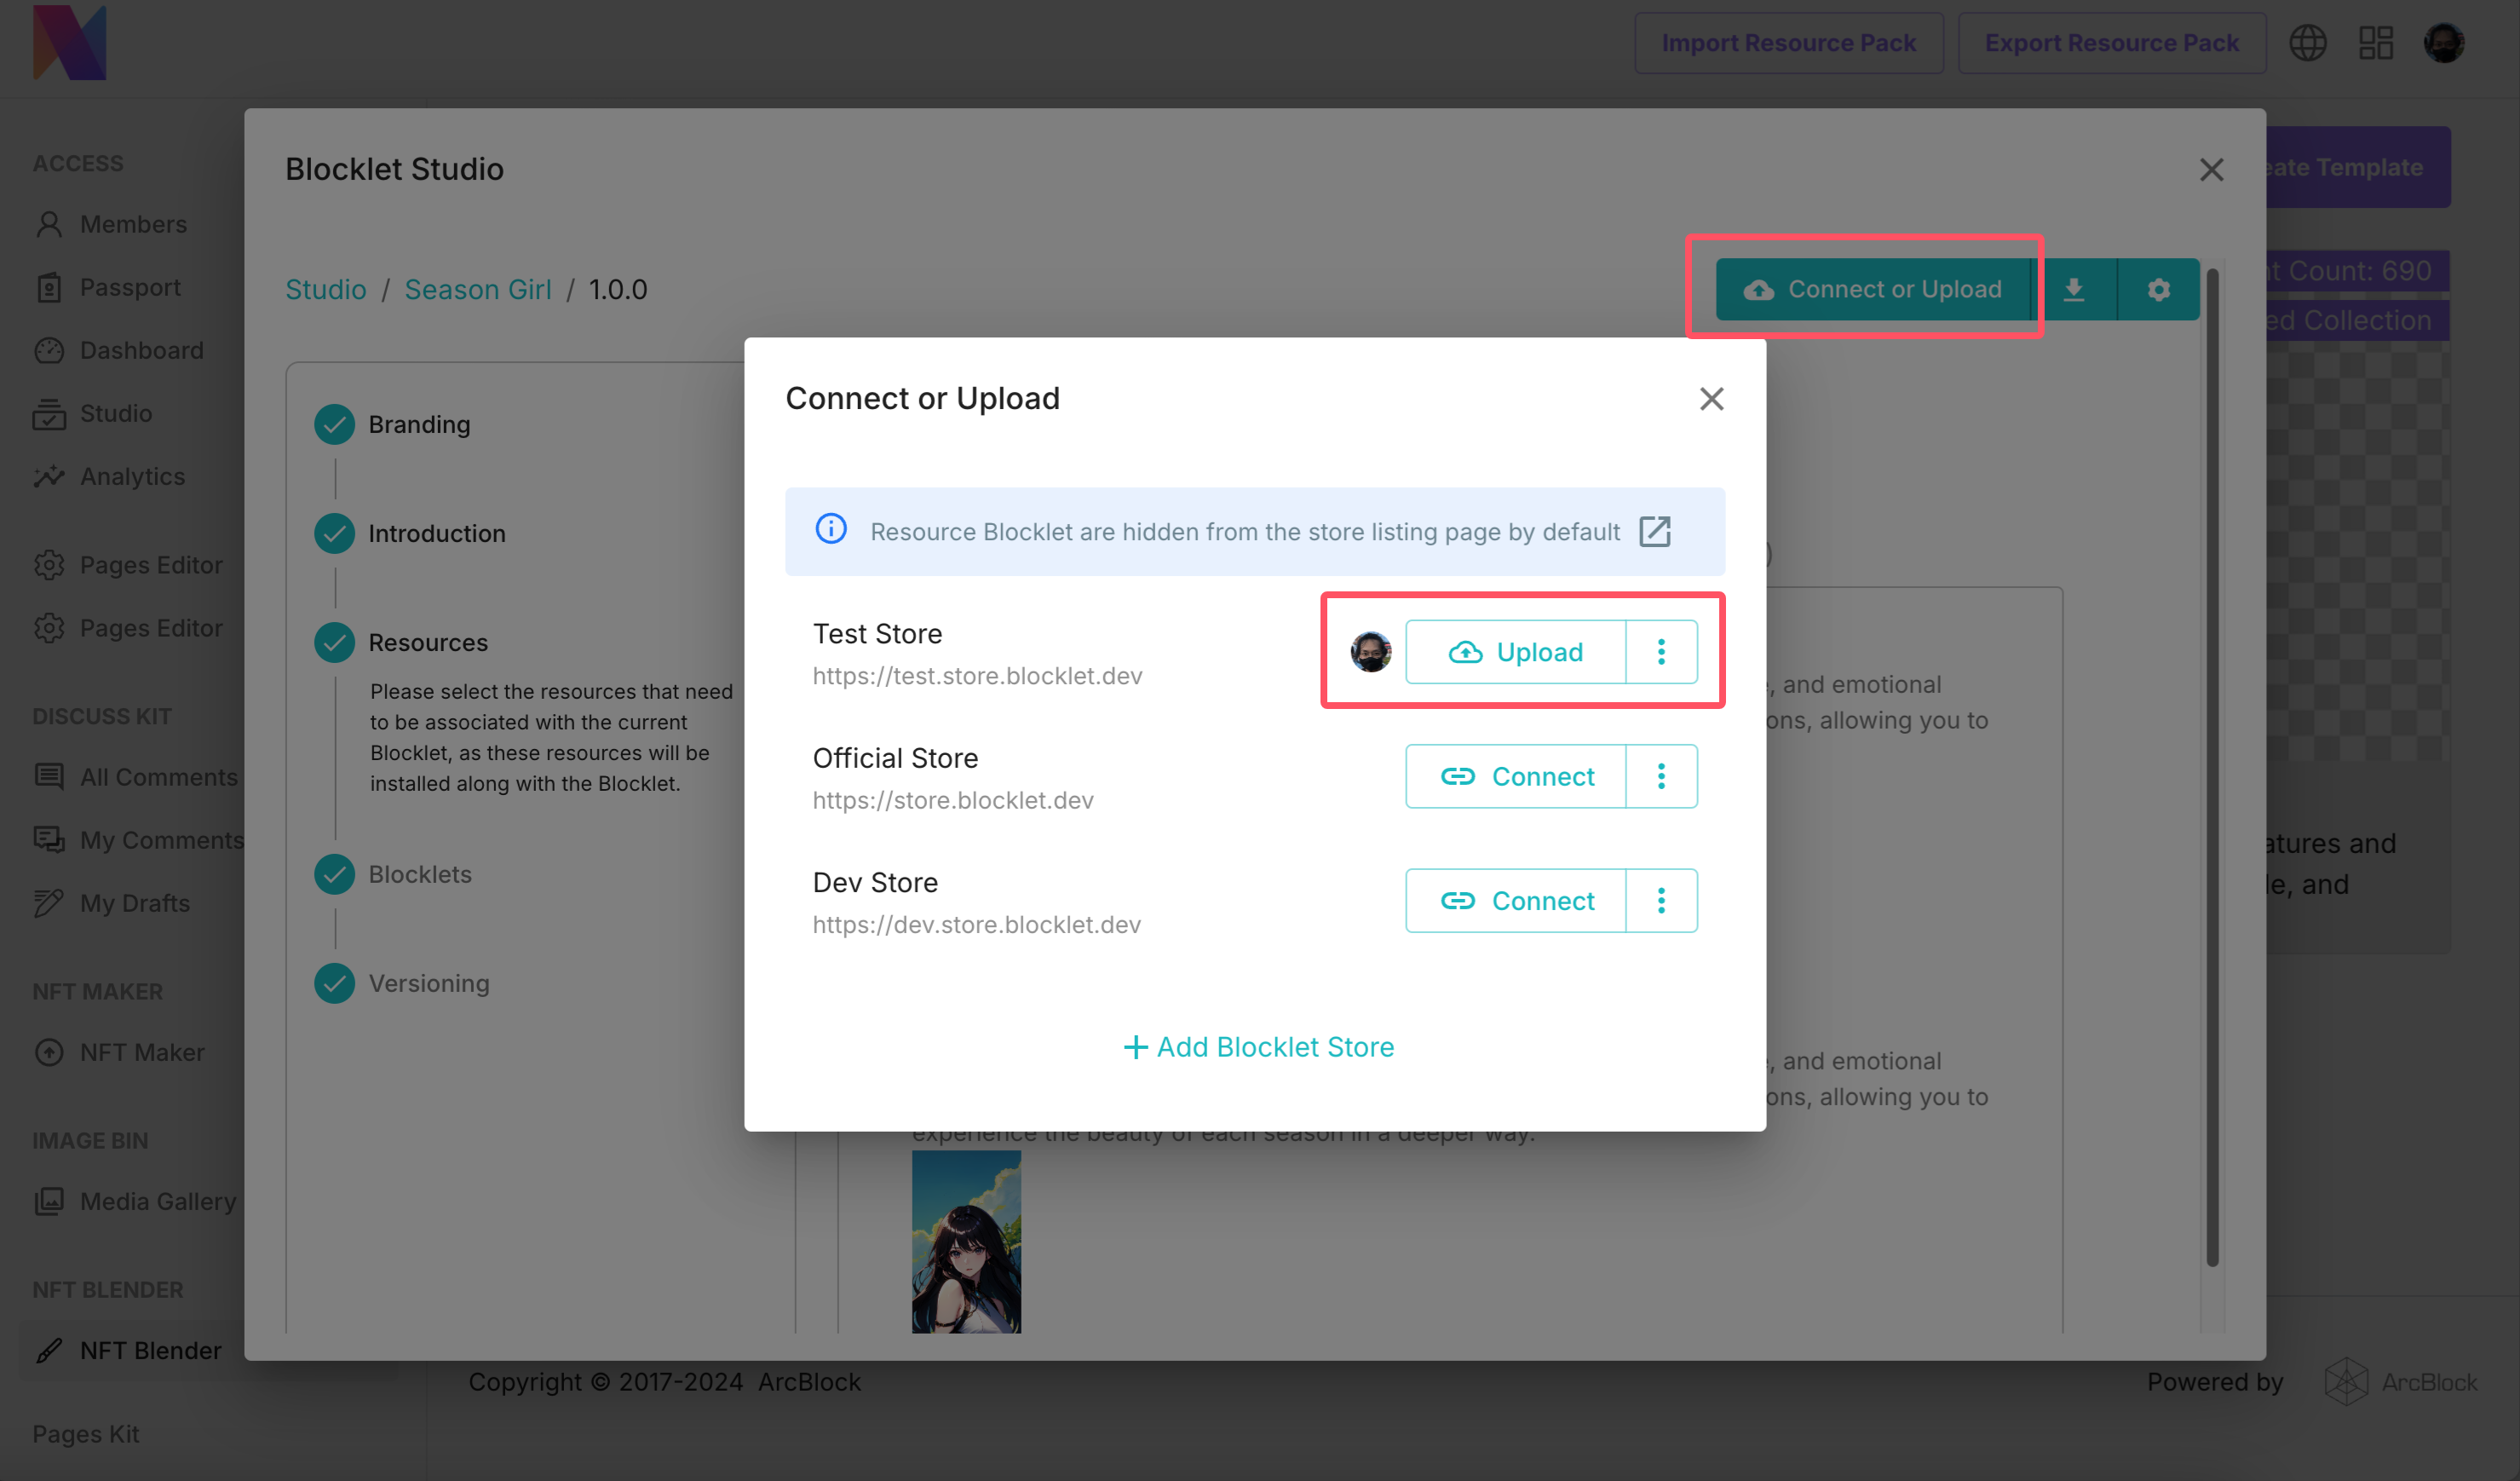Navigate to Studio breadcrumb link
Viewport: 2520px width, 1481px height.
[x=325, y=289]
